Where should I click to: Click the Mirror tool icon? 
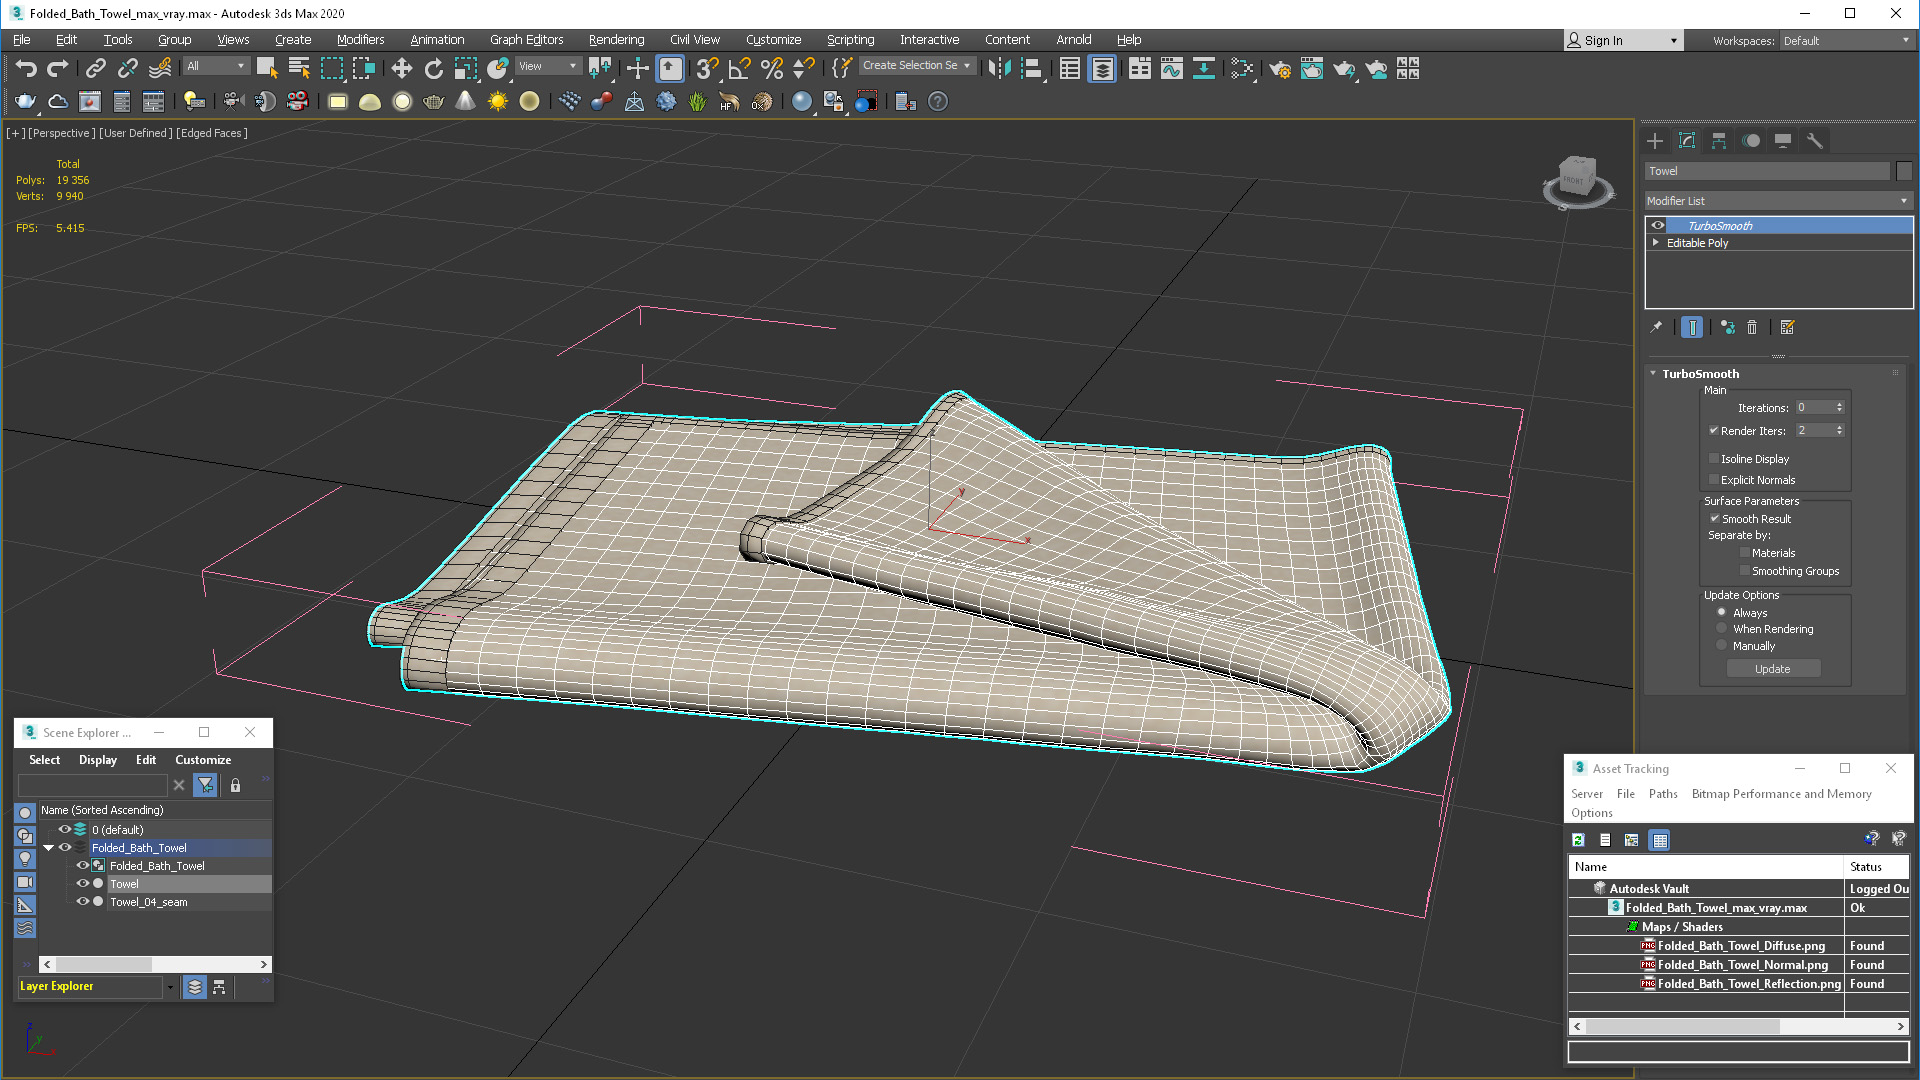click(999, 68)
